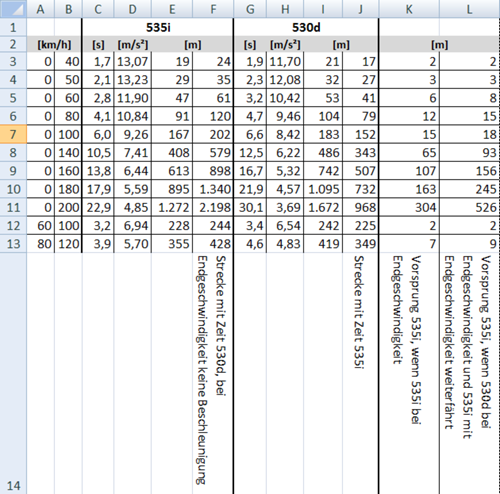Image resolution: width=500 pixels, height=494 pixels.
Task: Select the cell with value 5,59
Action: [x=132, y=189]
